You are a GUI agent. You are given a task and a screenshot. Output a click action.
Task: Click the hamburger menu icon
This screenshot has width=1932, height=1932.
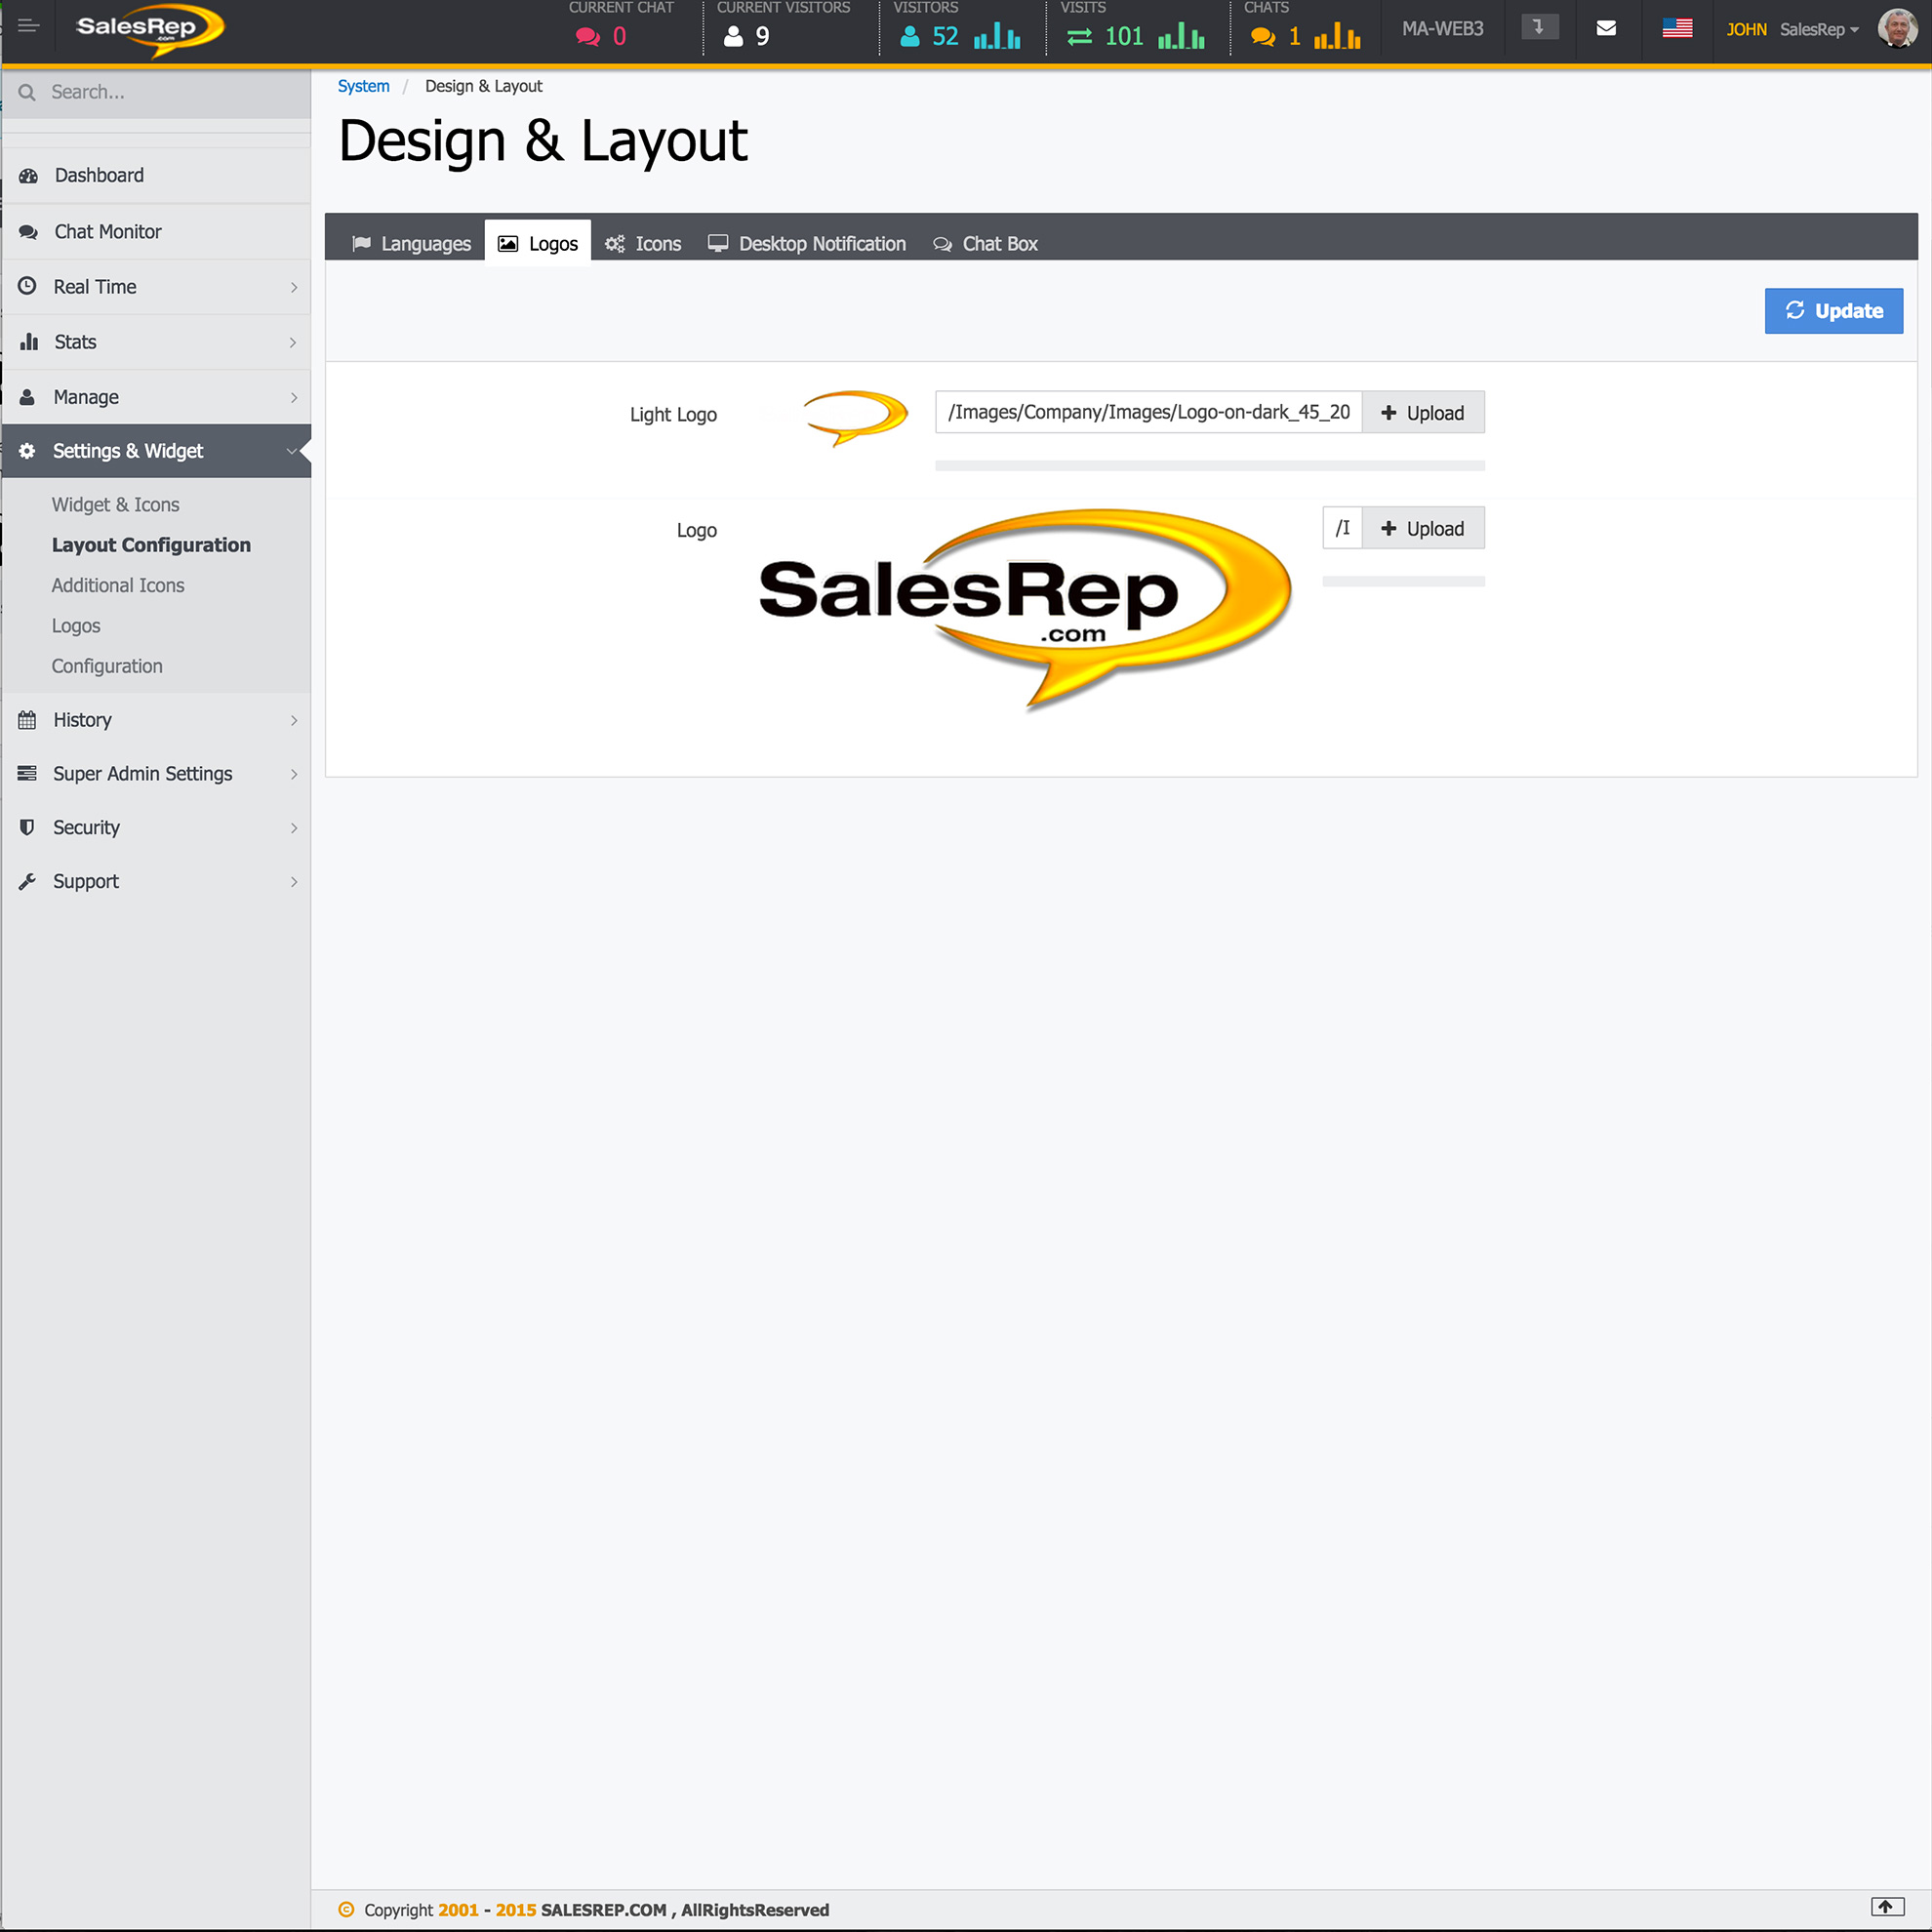(x=28, y=26)
